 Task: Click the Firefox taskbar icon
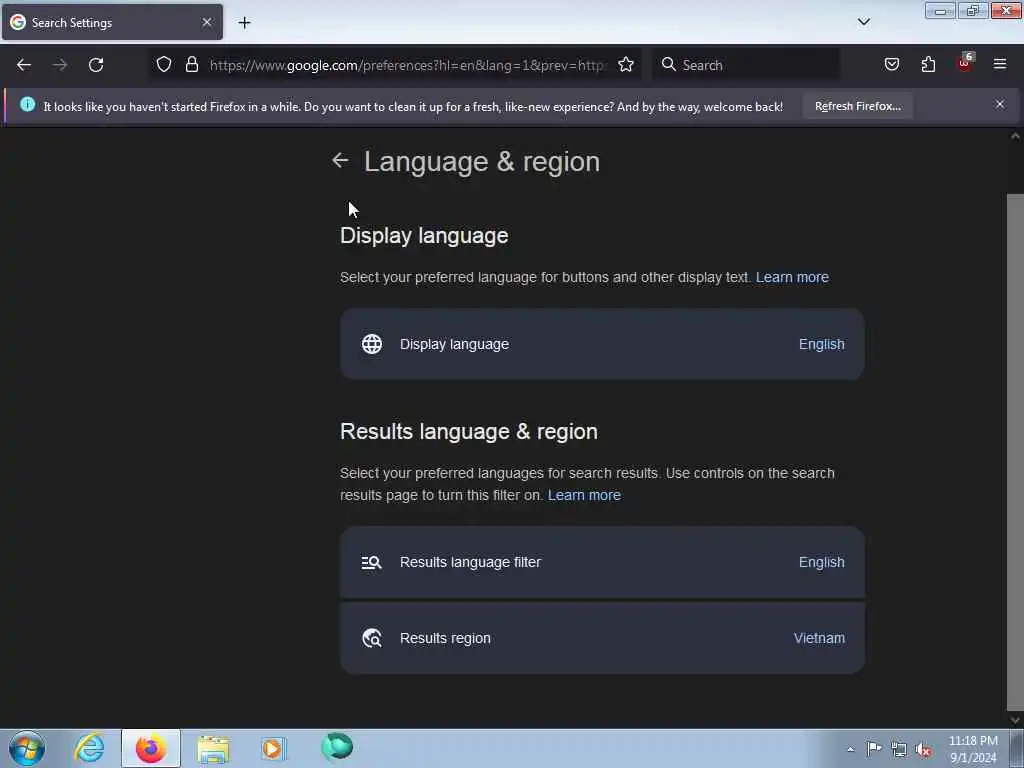150,748
